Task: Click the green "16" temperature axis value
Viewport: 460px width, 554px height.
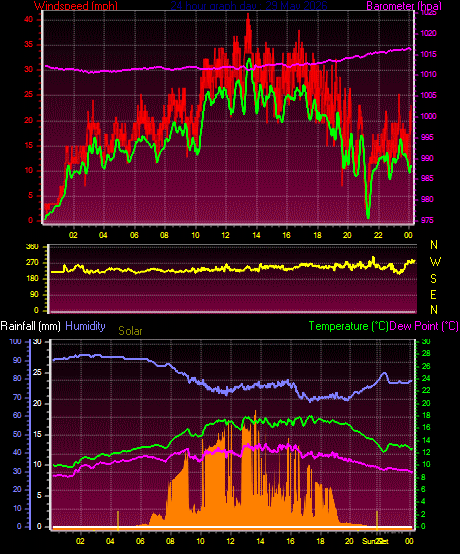Action: coord(426,428)
